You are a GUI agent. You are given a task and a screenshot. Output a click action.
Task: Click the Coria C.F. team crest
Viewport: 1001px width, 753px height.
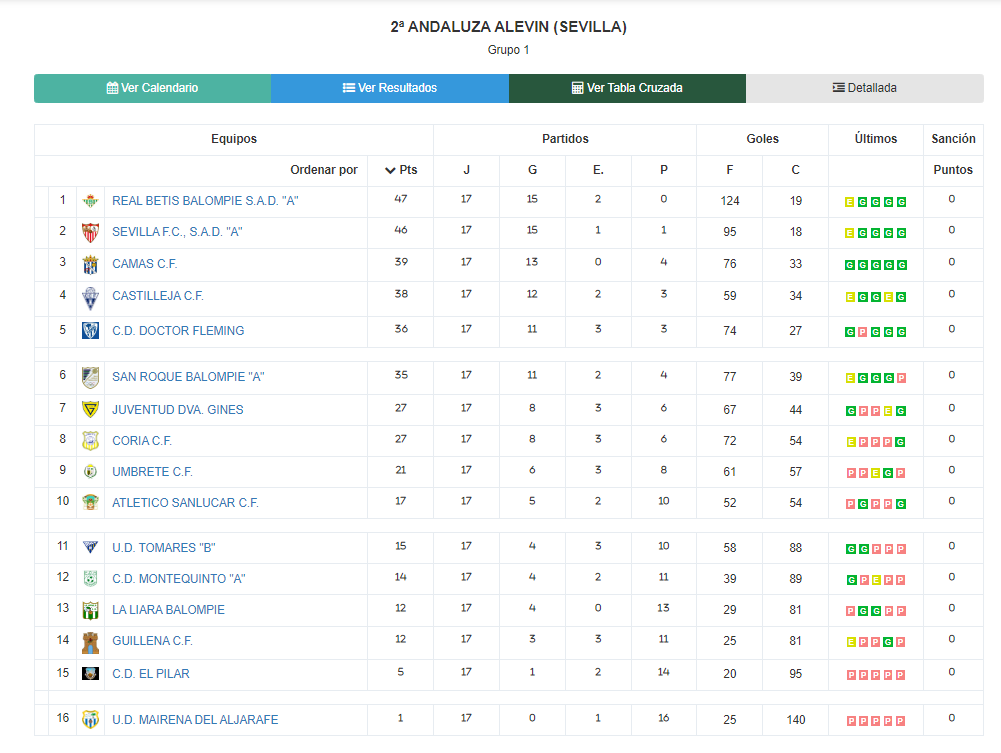pos(91,440)
